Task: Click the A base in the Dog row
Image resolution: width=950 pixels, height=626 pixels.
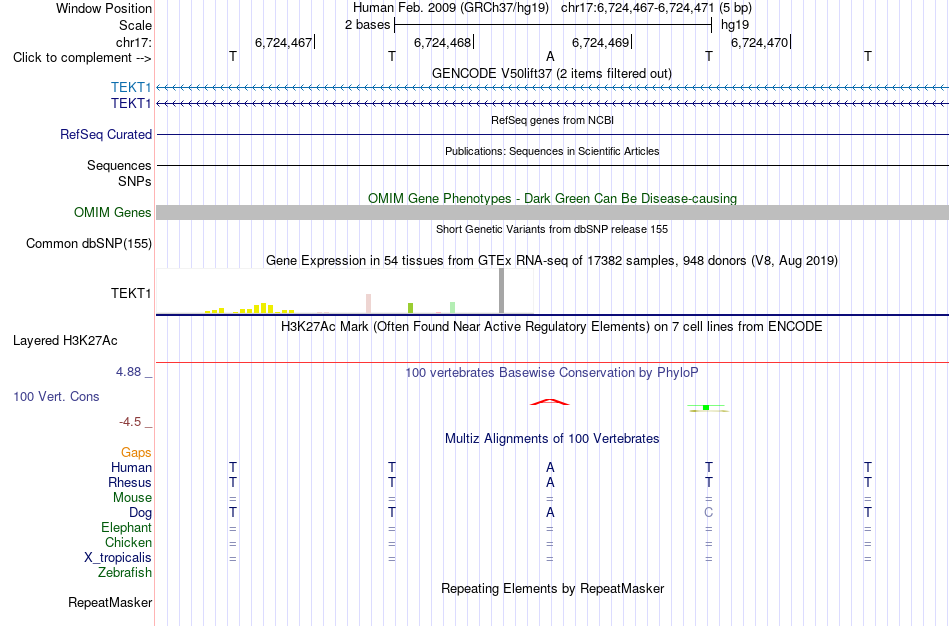Action: tap(550, 513)
